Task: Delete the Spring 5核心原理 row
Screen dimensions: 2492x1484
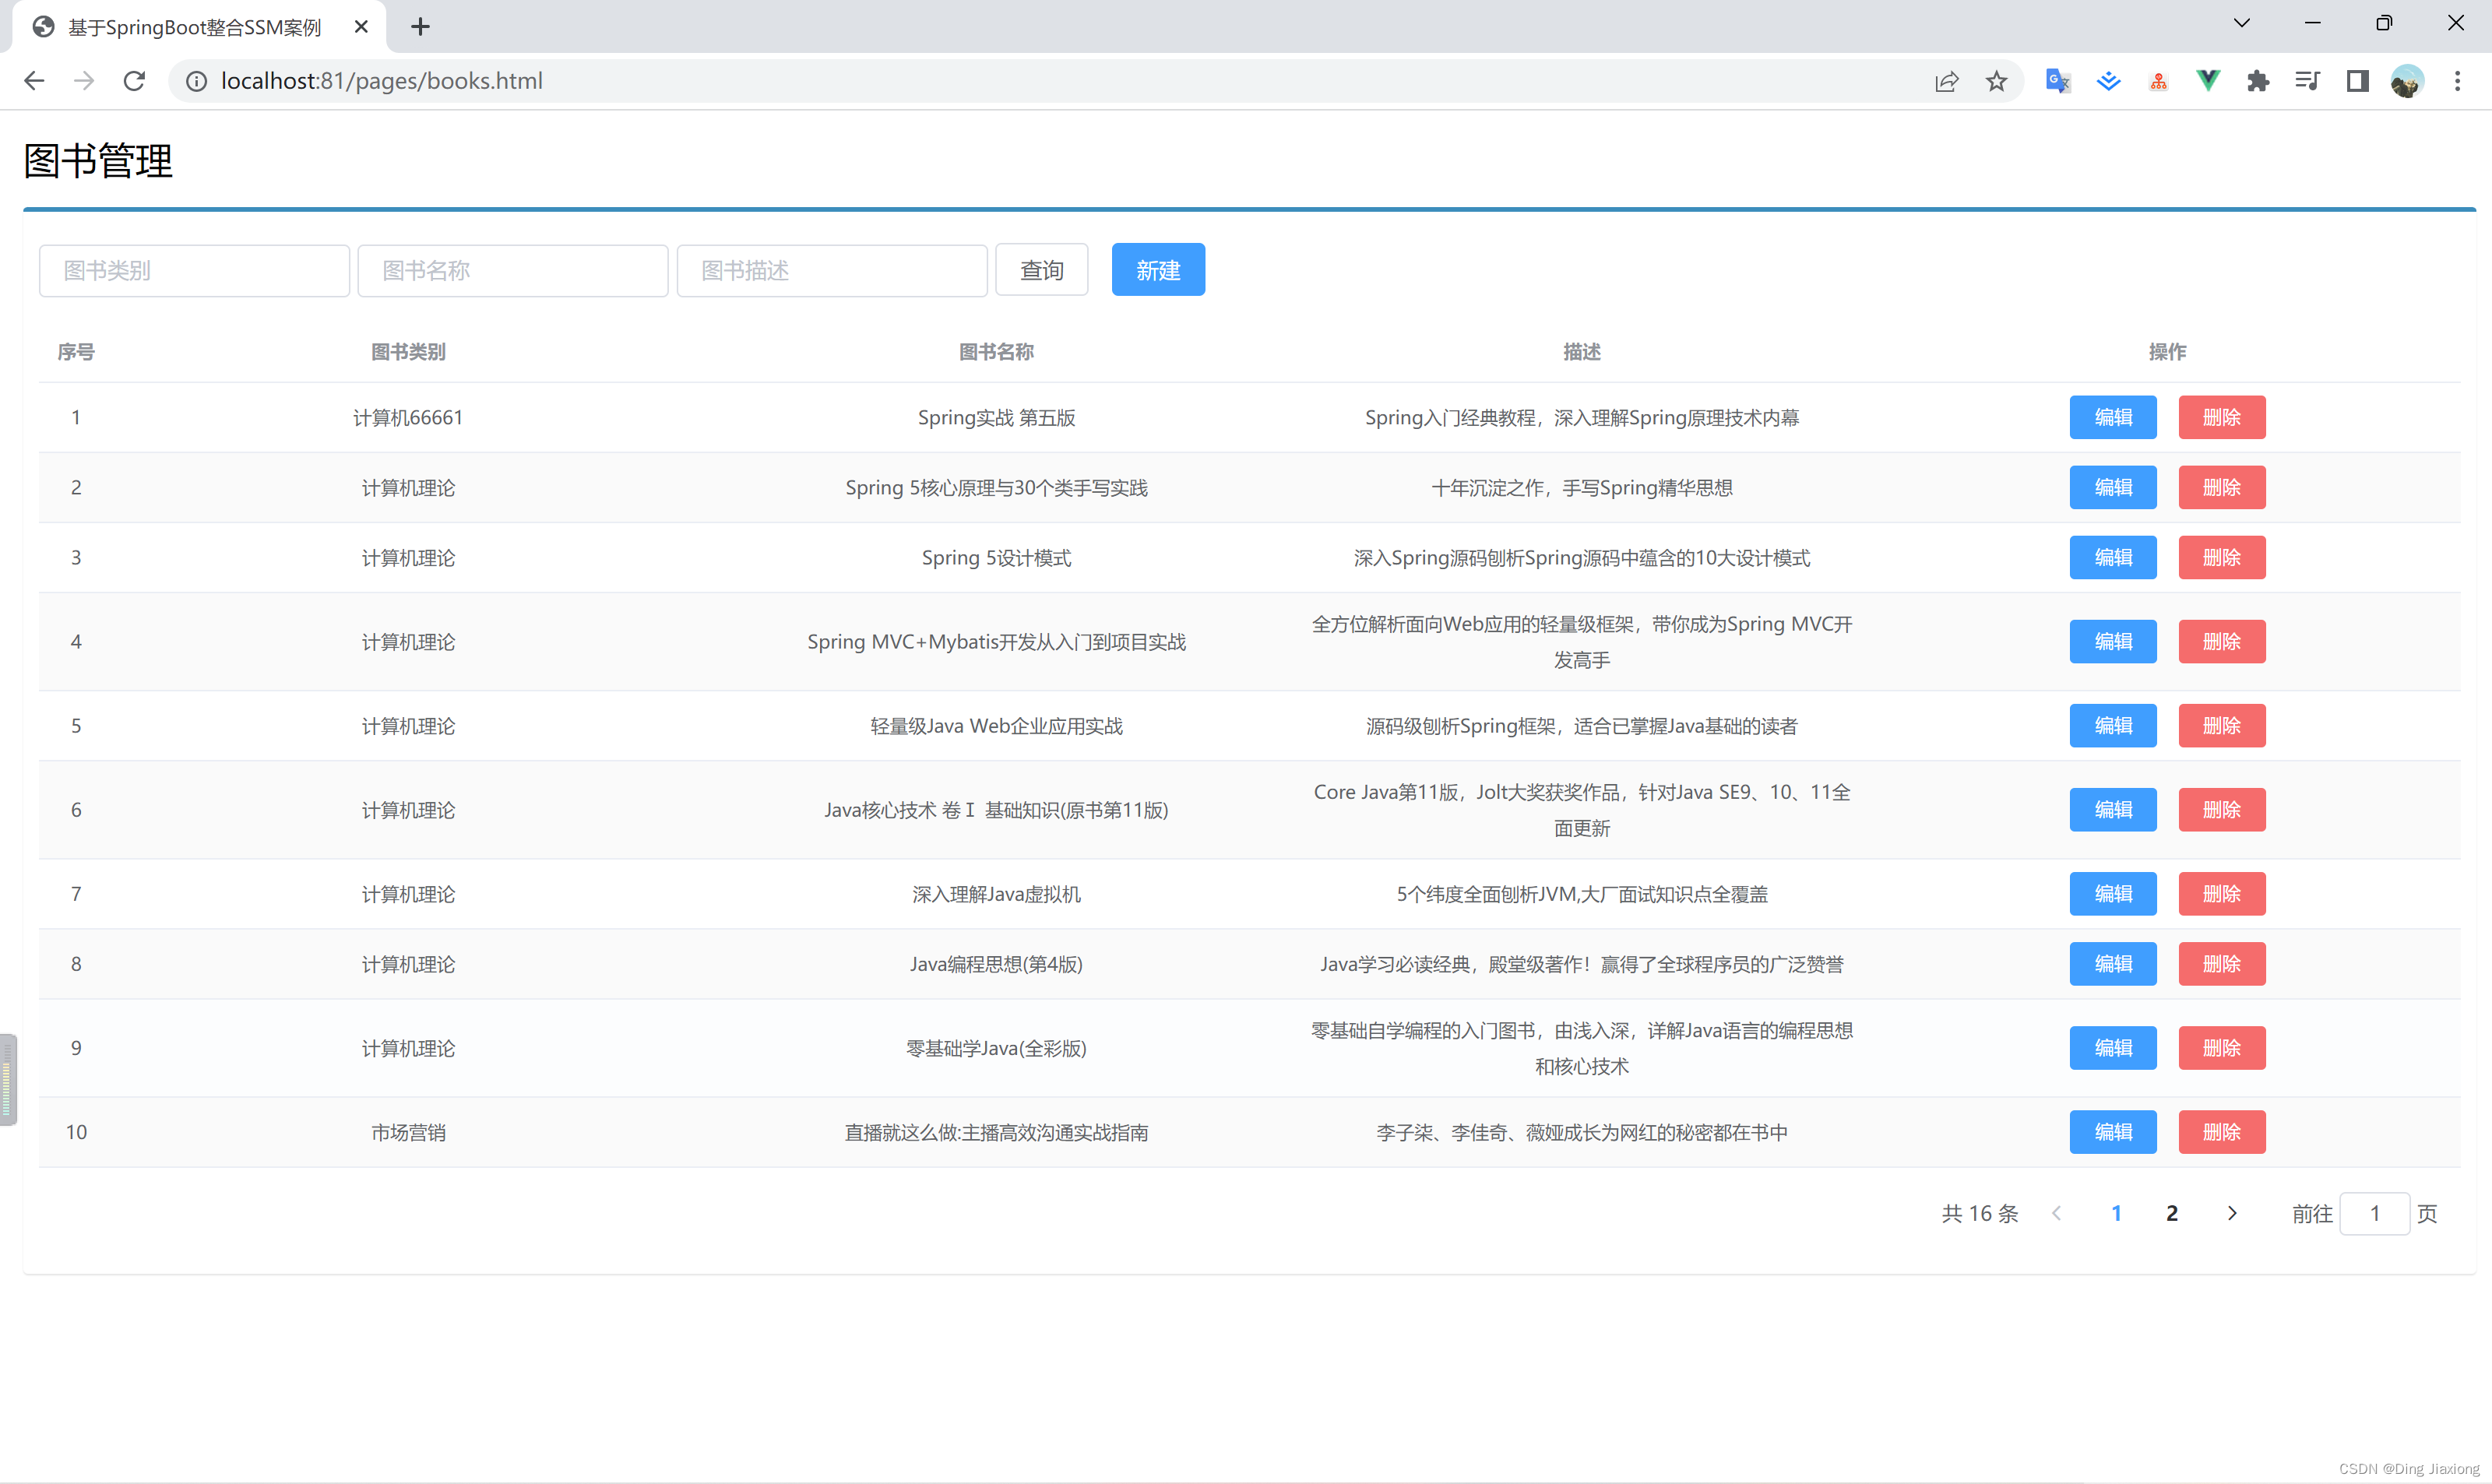Action: point(2222,487)
